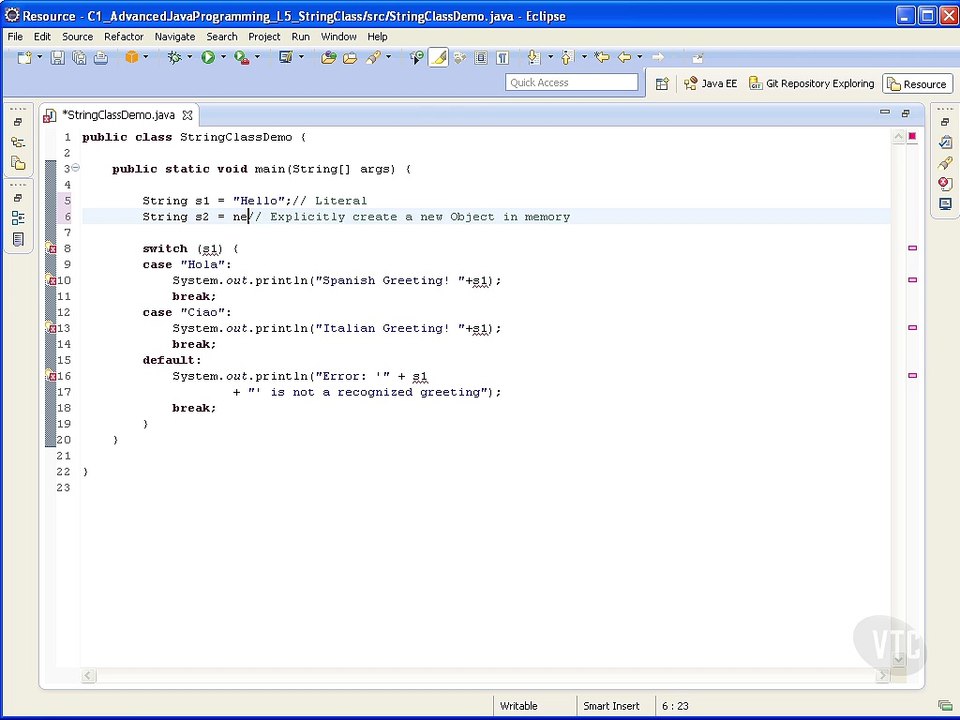The height and width of the screenshot is (720, 960).
Task: Open the Source menu
Action: pos(78,37)
